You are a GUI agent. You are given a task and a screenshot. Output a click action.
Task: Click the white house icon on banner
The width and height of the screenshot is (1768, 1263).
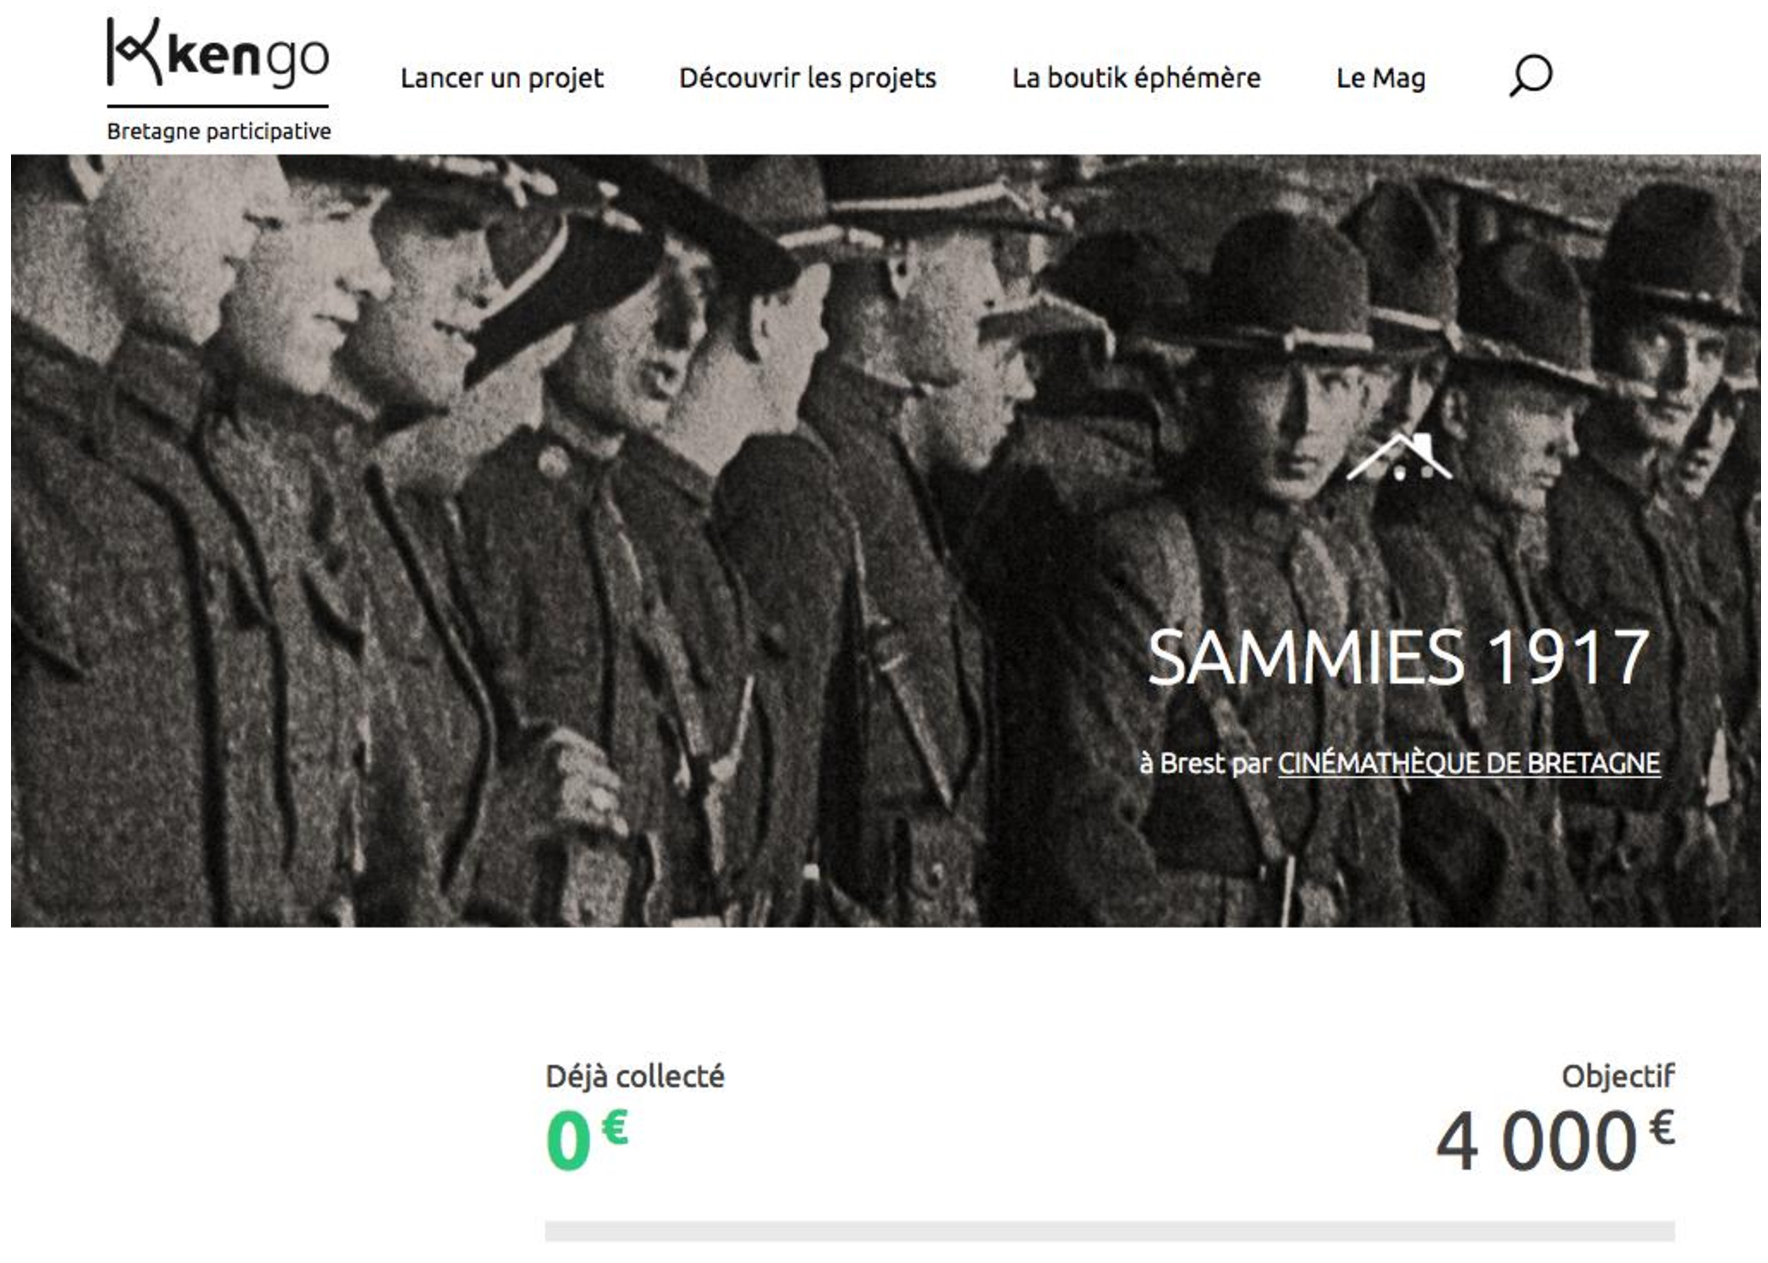click(1399, 457)
